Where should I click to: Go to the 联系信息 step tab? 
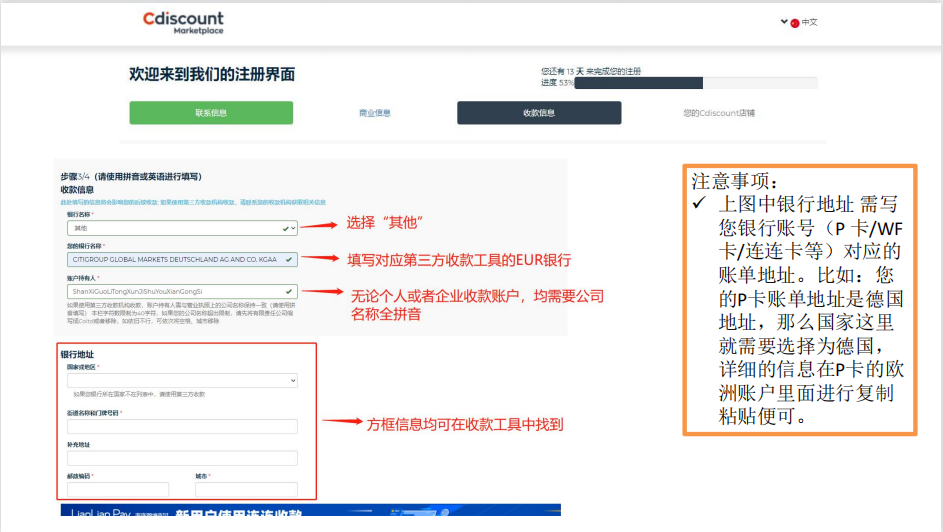pos(211,113)
